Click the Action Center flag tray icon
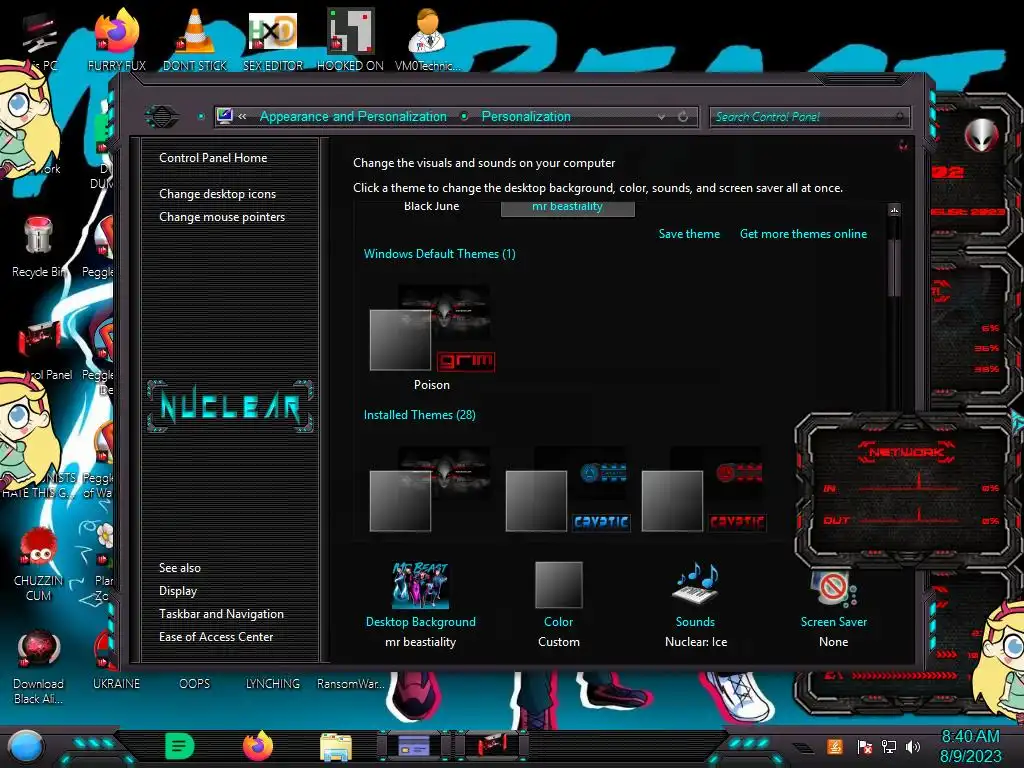1024x768 pixels. 864,746
